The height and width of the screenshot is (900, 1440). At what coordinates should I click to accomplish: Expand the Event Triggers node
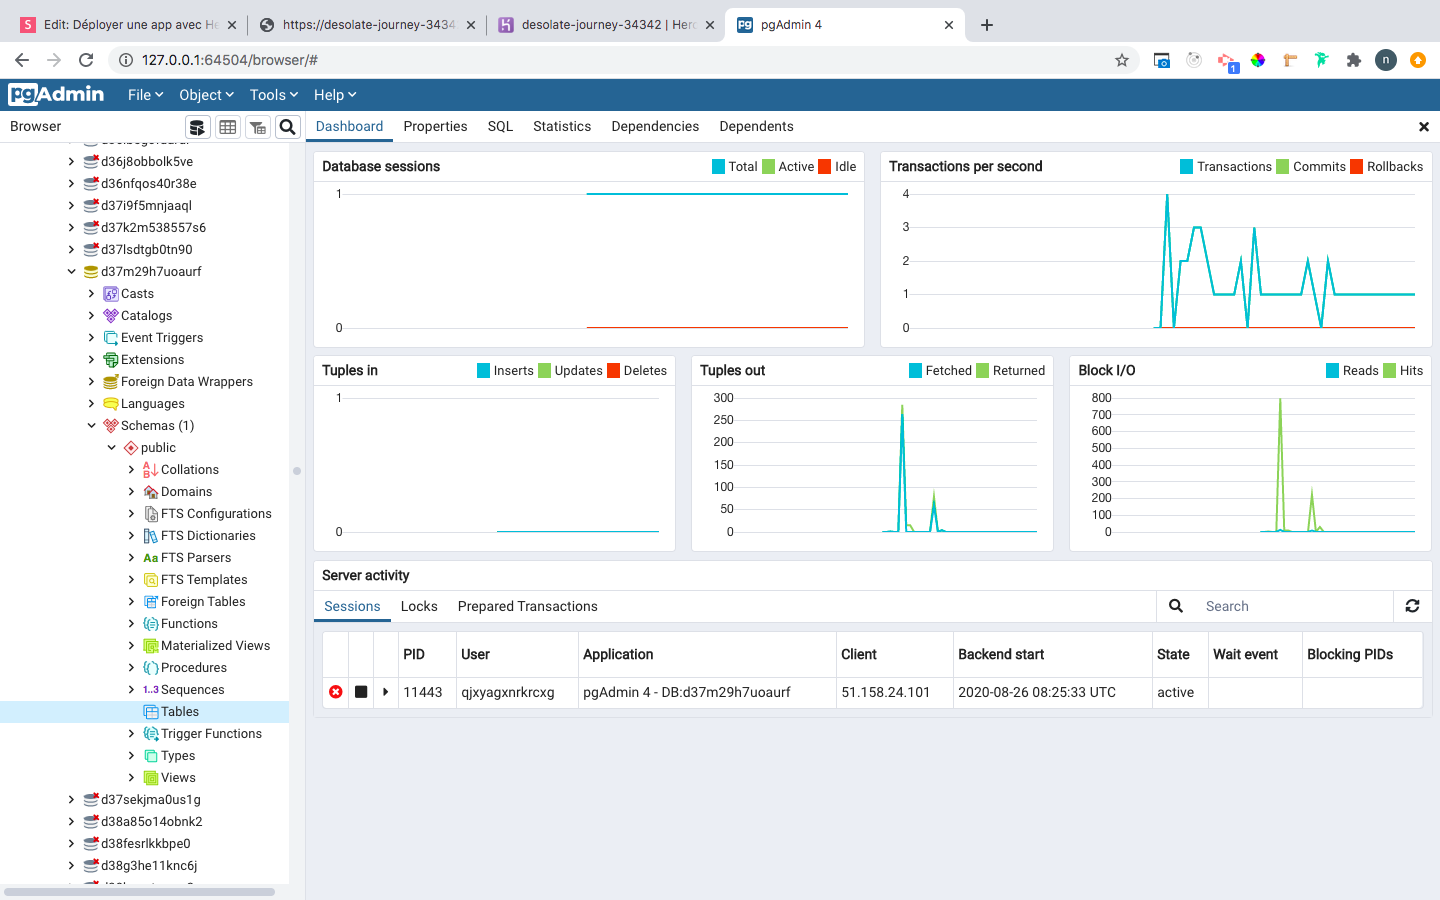pos(91,338)
